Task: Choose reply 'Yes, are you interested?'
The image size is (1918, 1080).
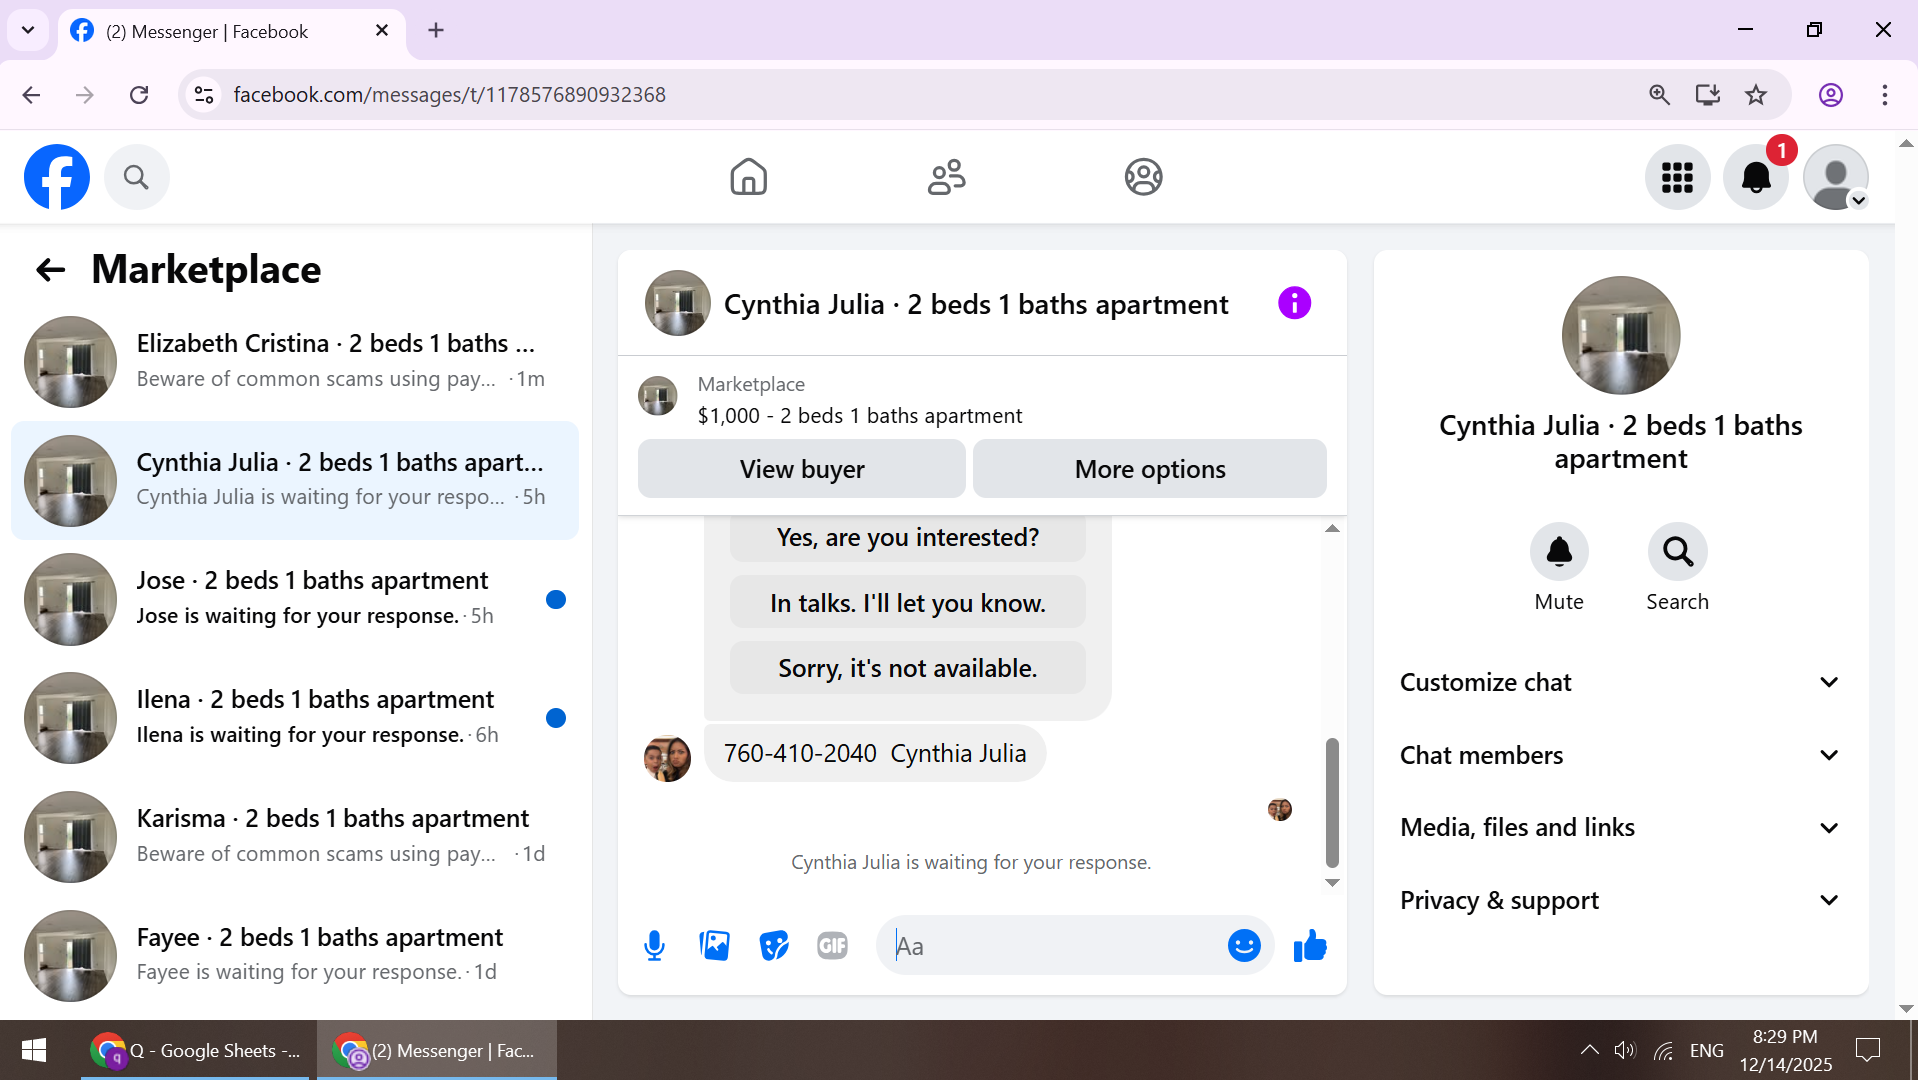Action: click(908, 537)
